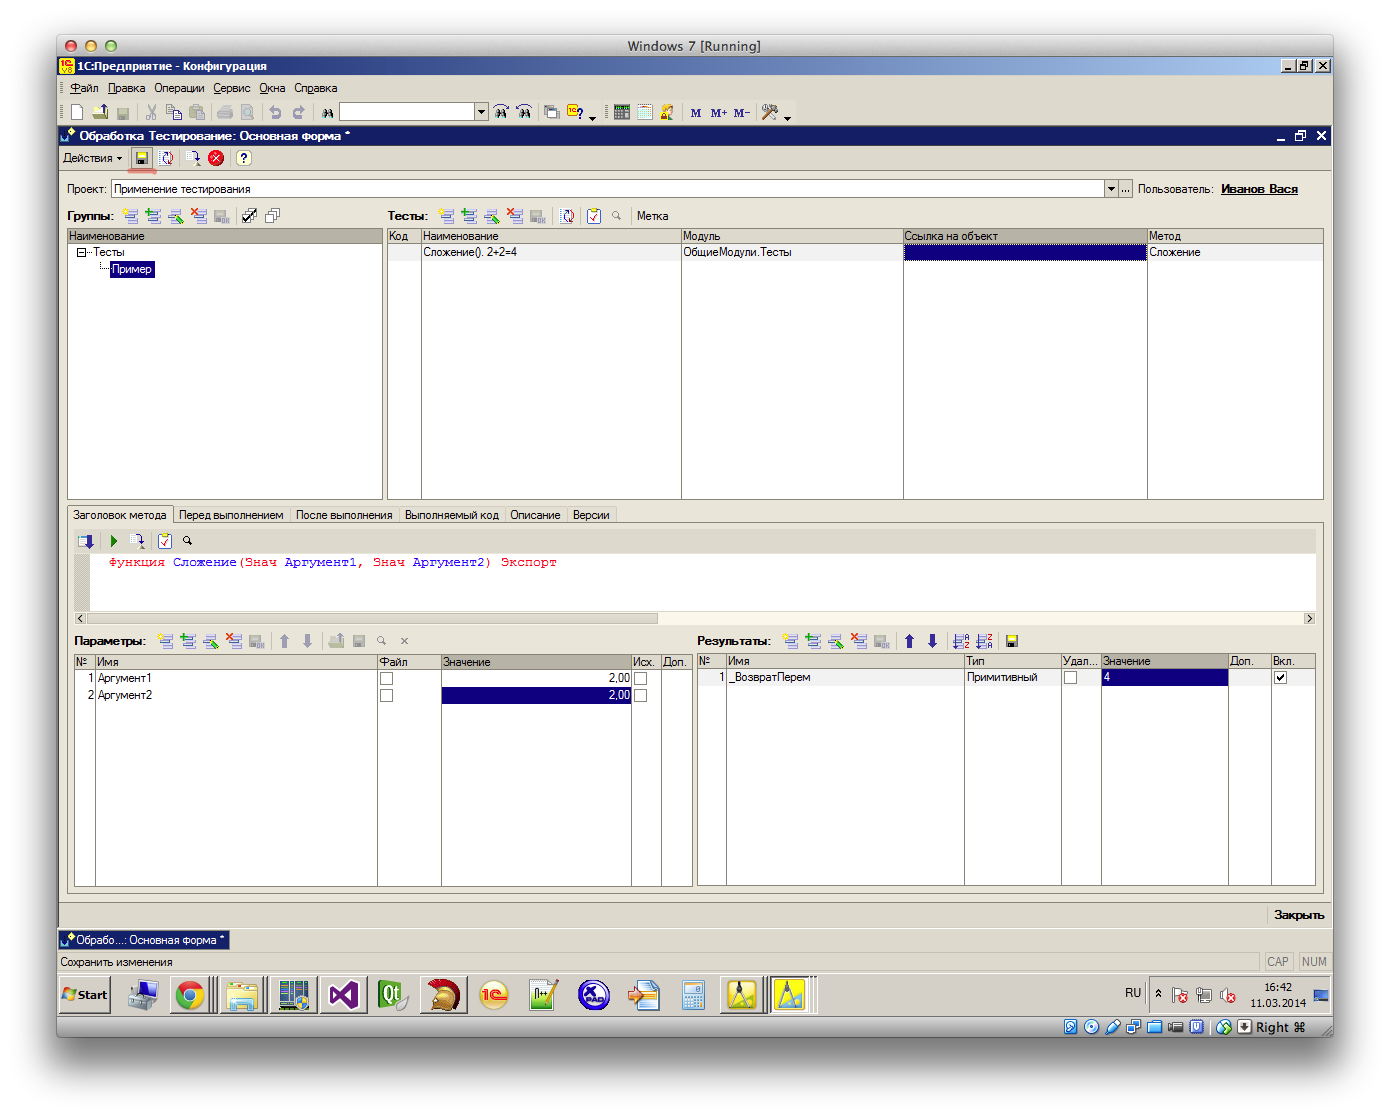Expand the Проект combo box dropdown arrow
This screenshot has height=1116, width=1390.
click(x=1111, y=189)
